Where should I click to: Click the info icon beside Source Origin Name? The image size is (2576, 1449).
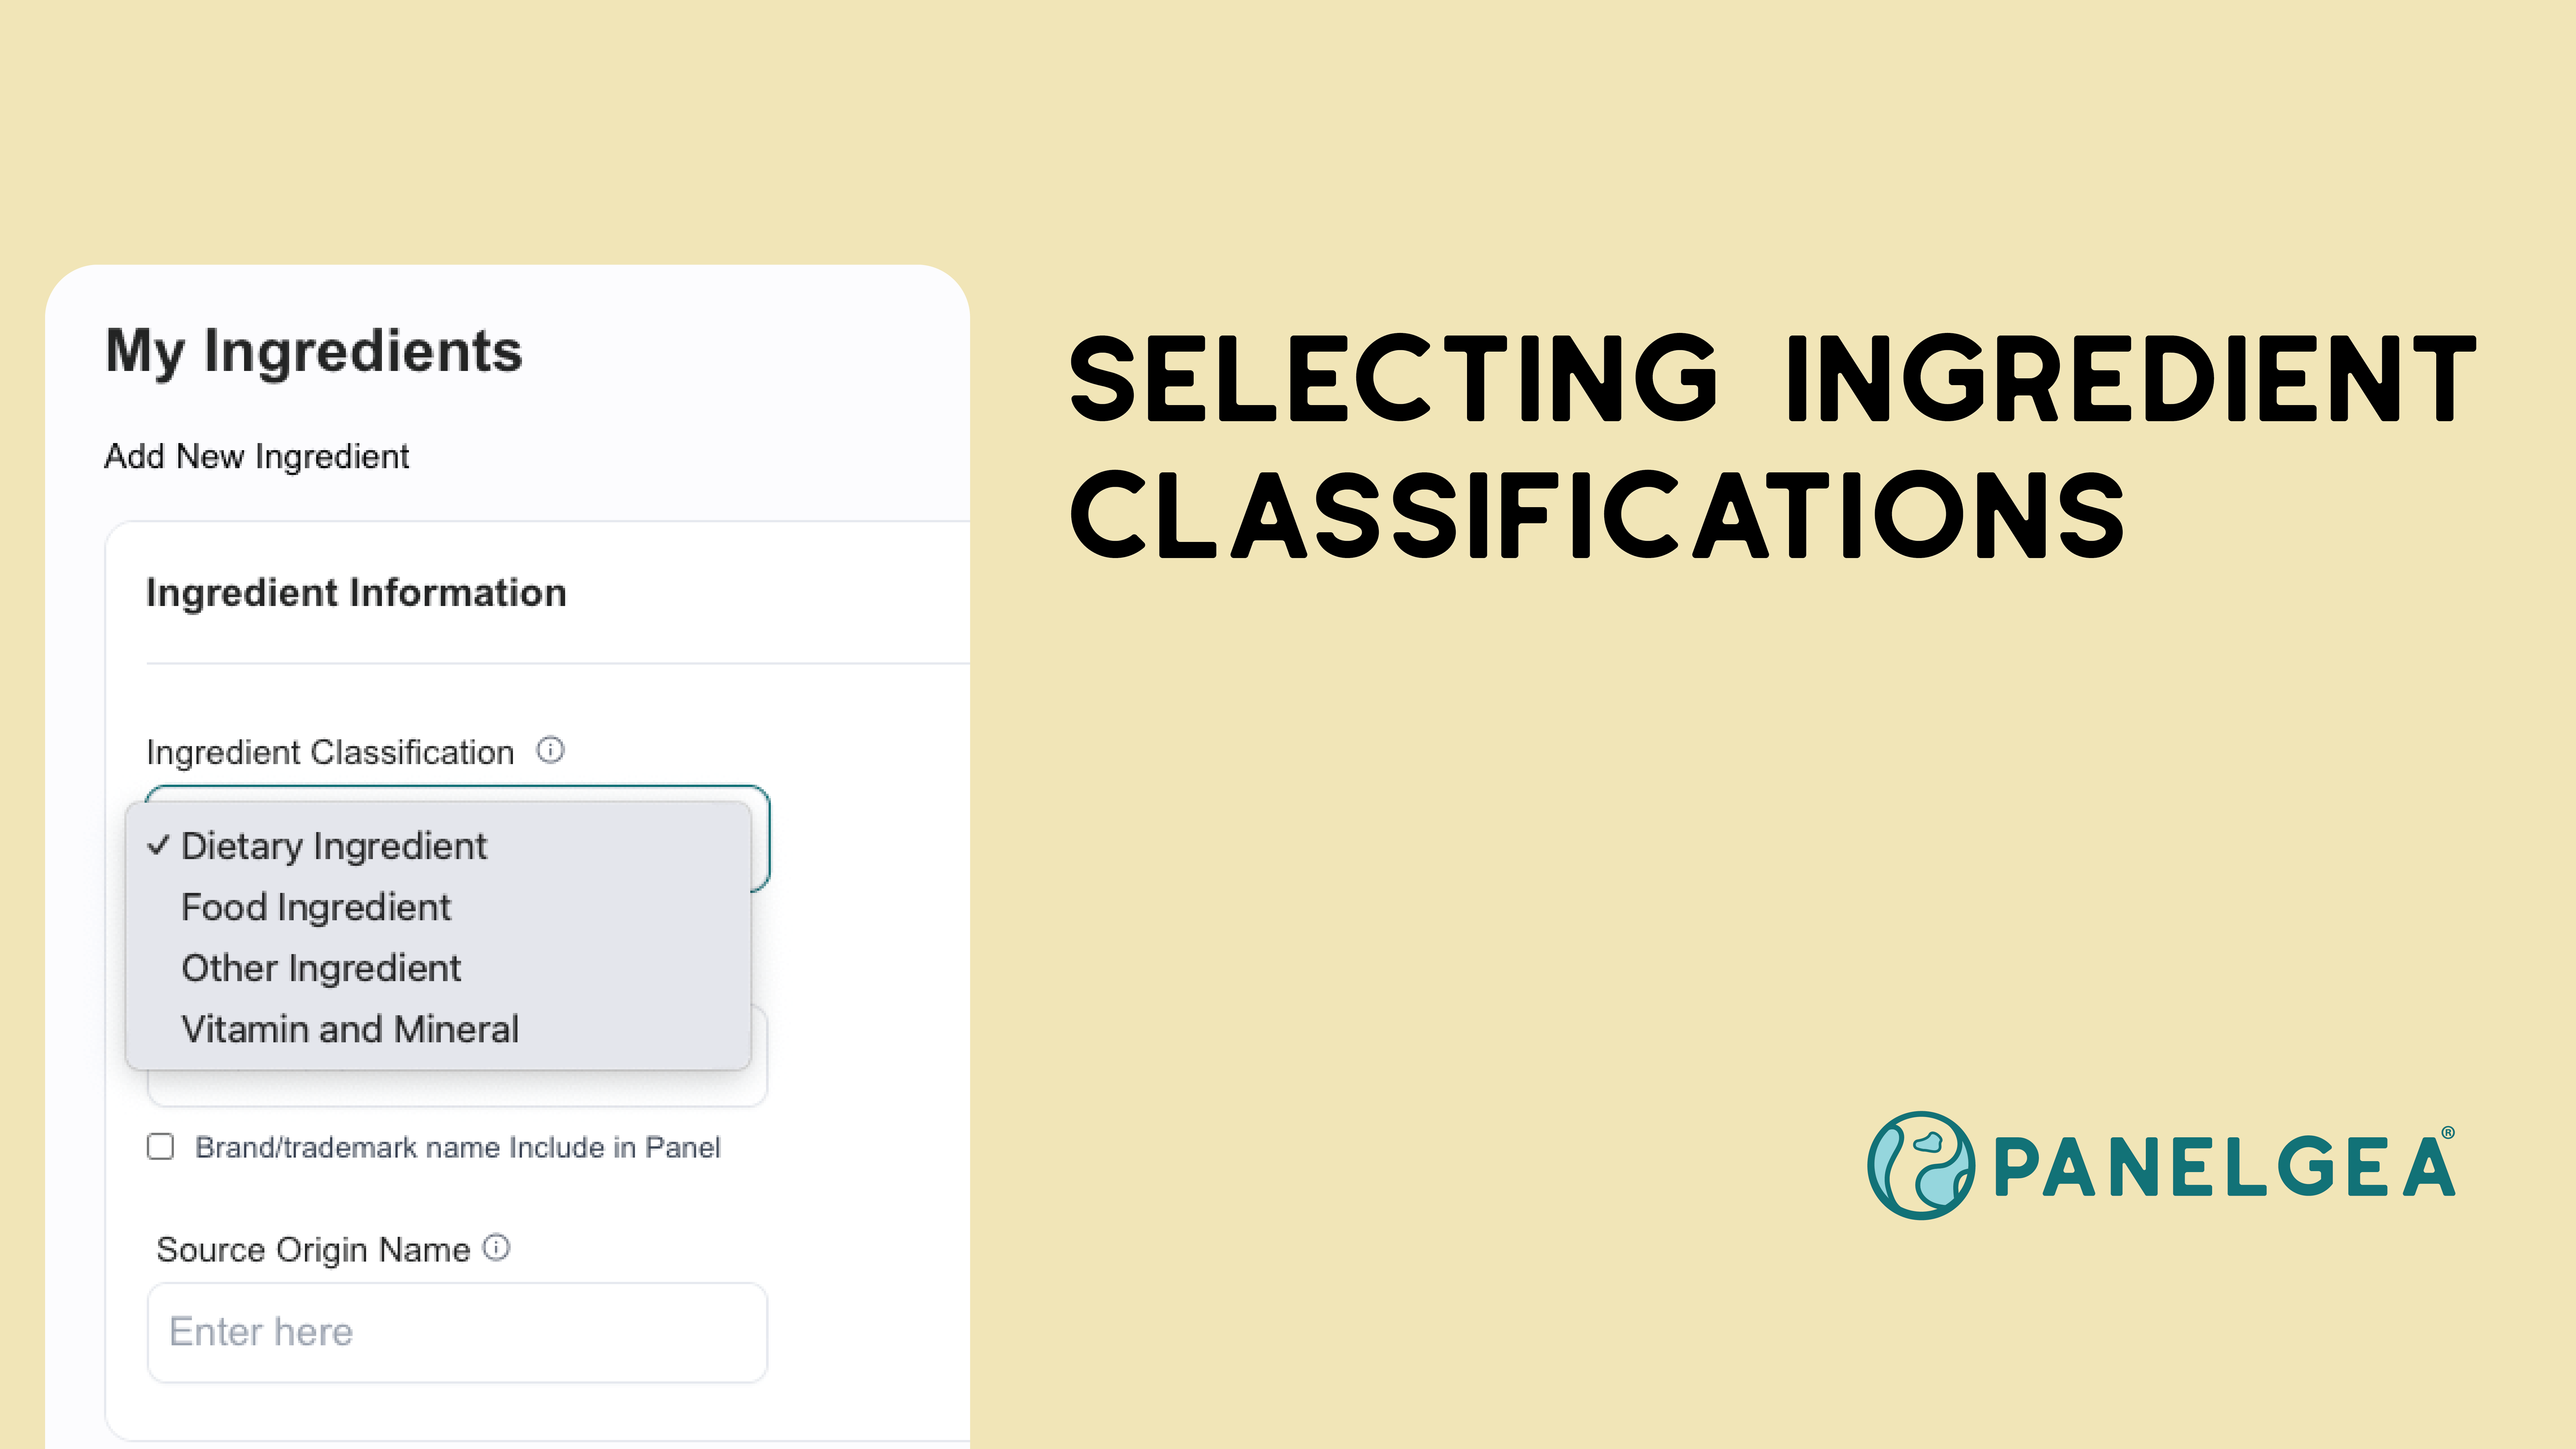496,1247
